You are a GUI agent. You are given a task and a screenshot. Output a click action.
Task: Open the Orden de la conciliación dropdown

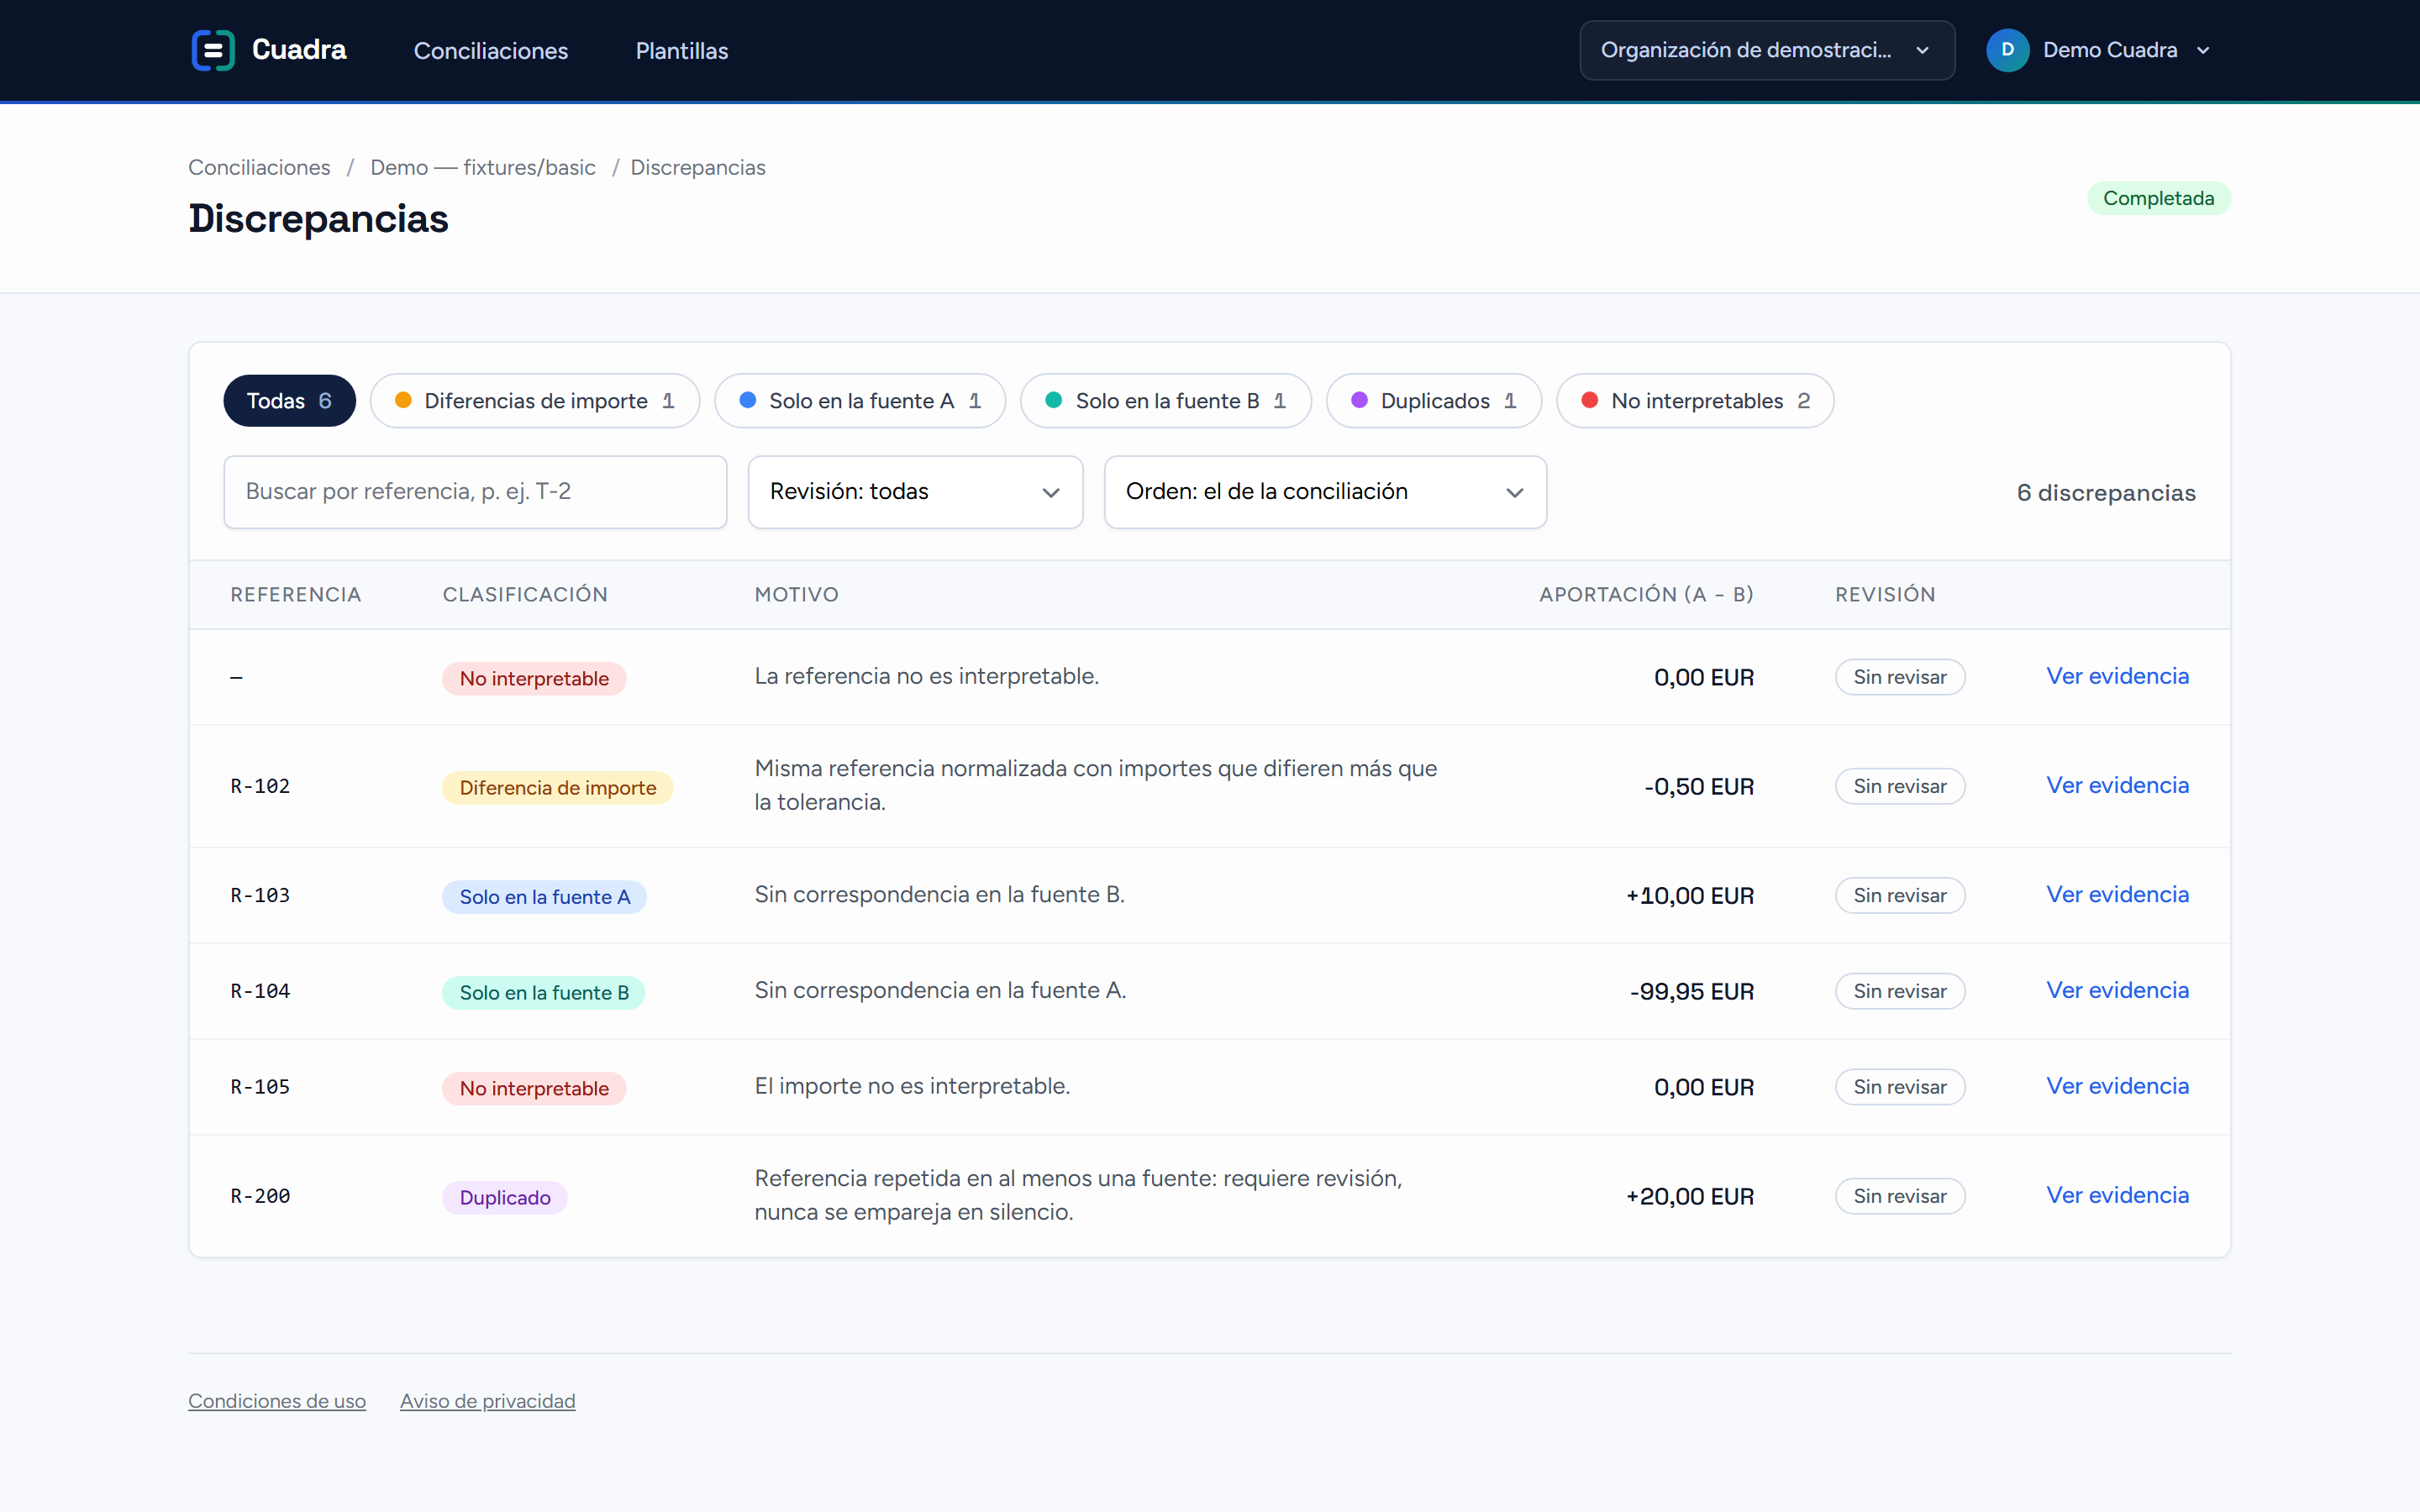point(1325,492)
